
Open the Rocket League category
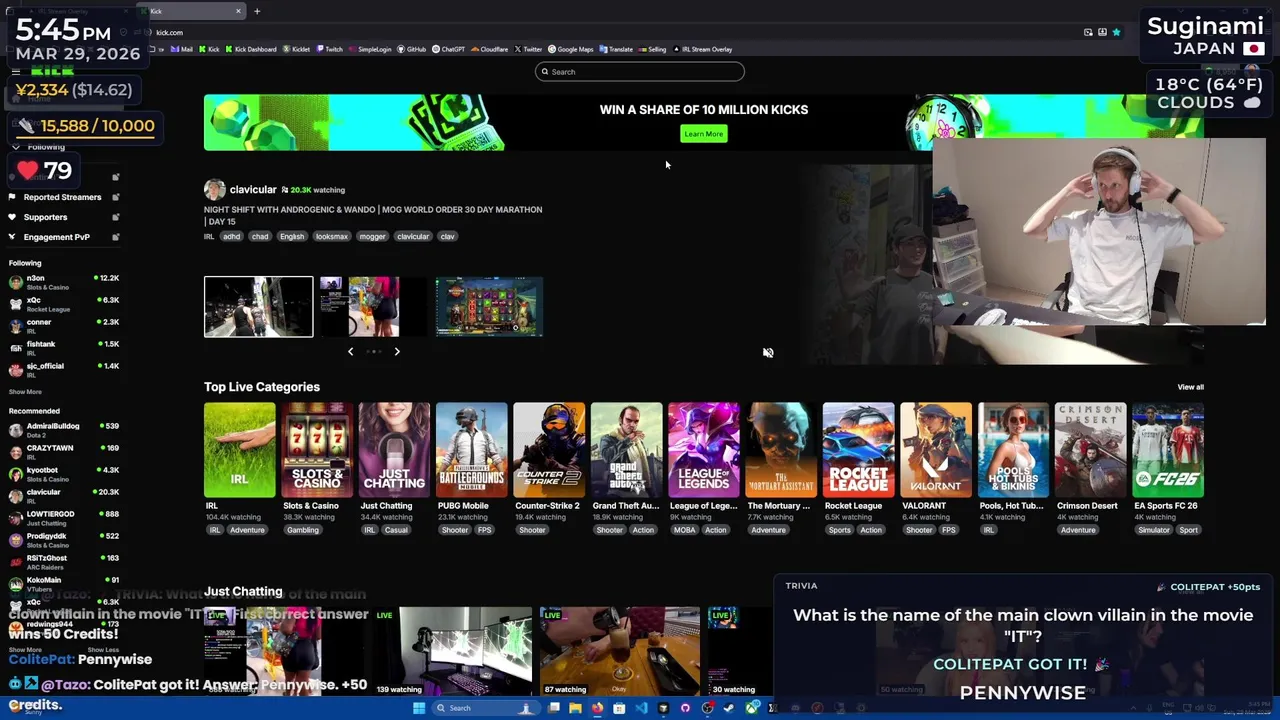pos(858,450)
